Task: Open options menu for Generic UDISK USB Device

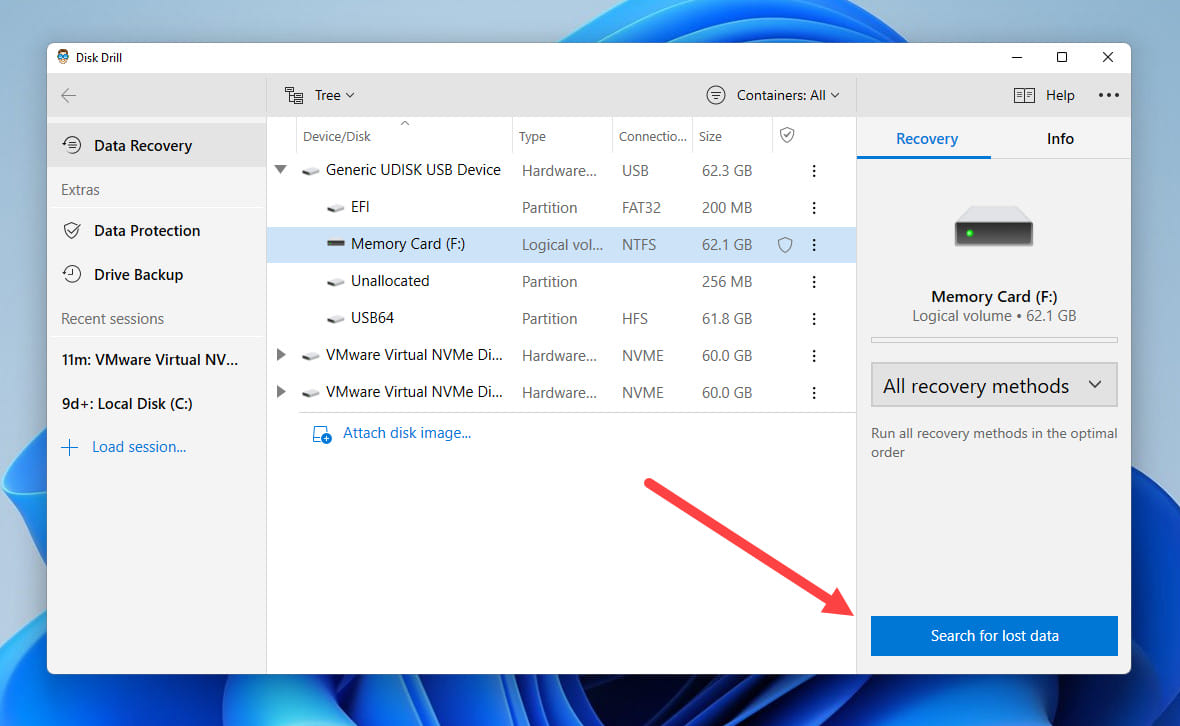Action: [x=814, y=171]
